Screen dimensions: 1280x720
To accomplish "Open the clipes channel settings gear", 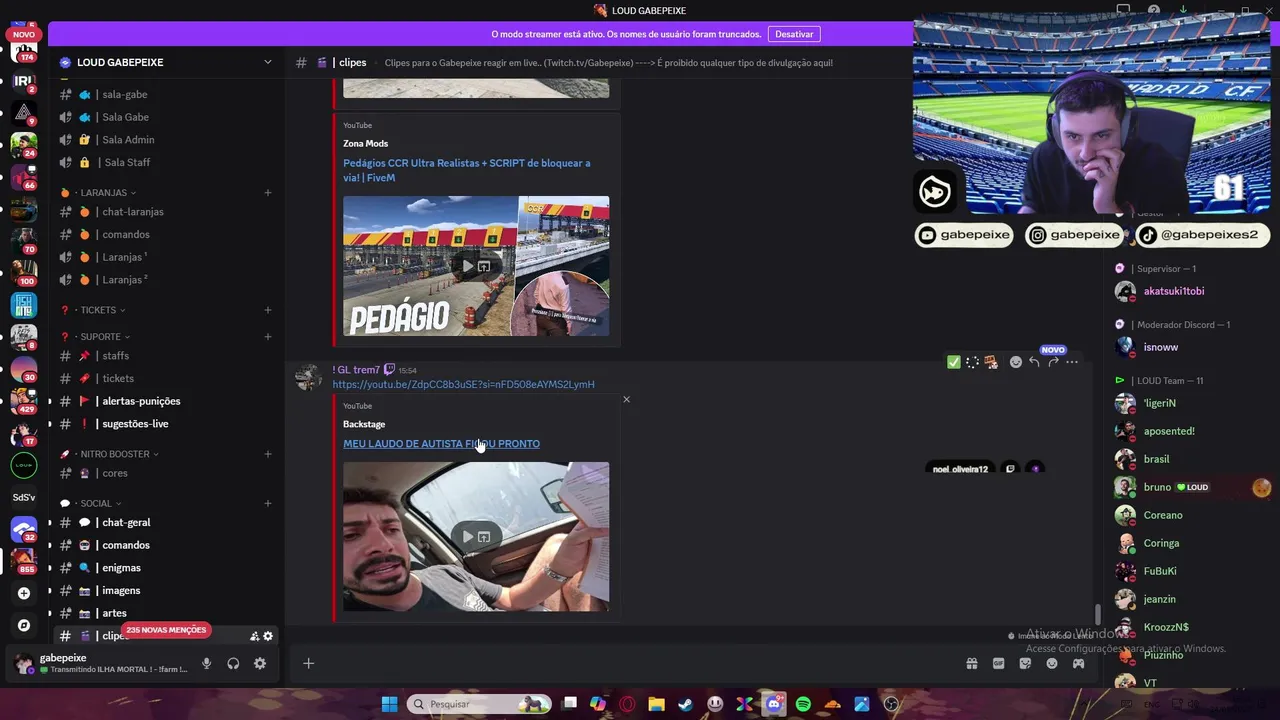I will pos(268,636).
